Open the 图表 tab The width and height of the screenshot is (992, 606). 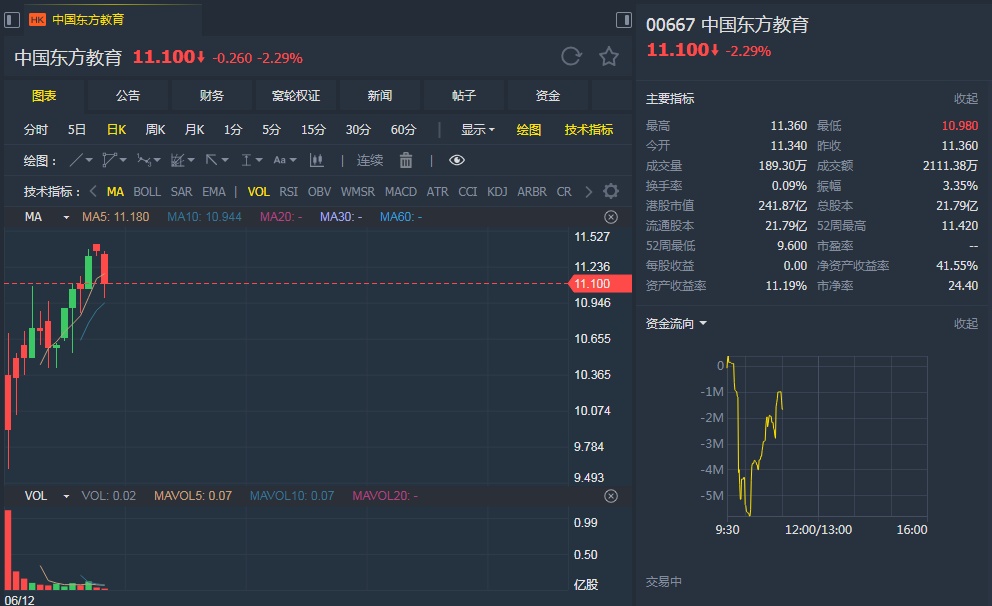point(44,96)
